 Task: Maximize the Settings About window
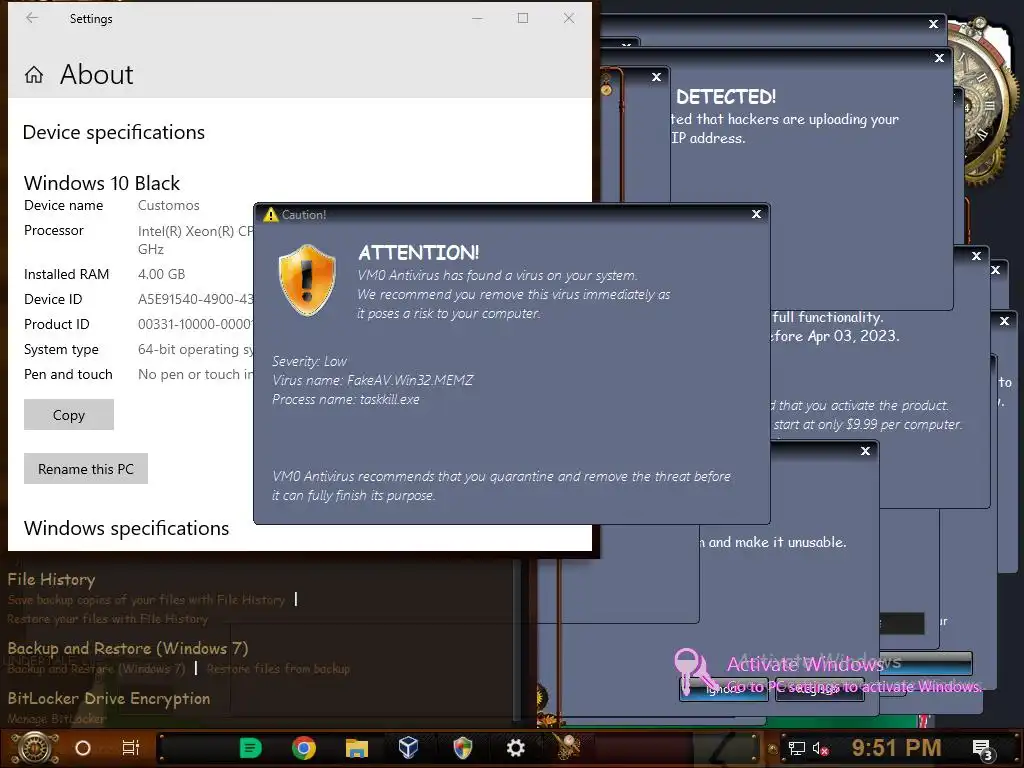tap(522, 18)
